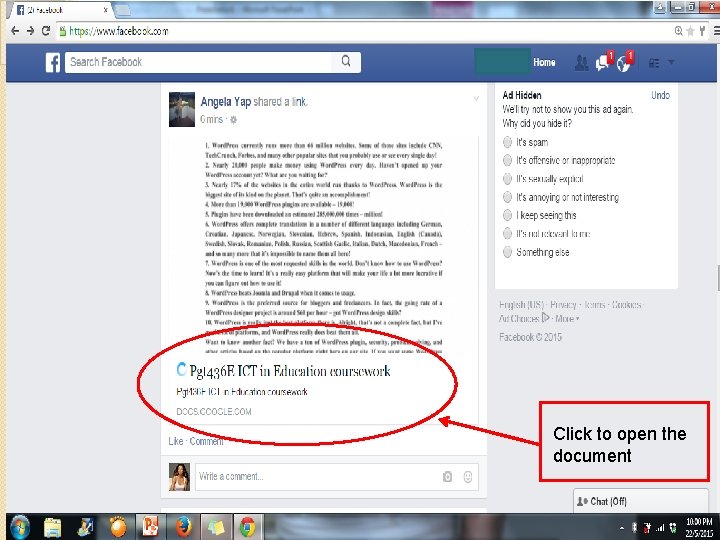The width and height of the screenshot is (720, 540).
Task: Click the Chrome user profile button
Action: (x=658, y=8)
